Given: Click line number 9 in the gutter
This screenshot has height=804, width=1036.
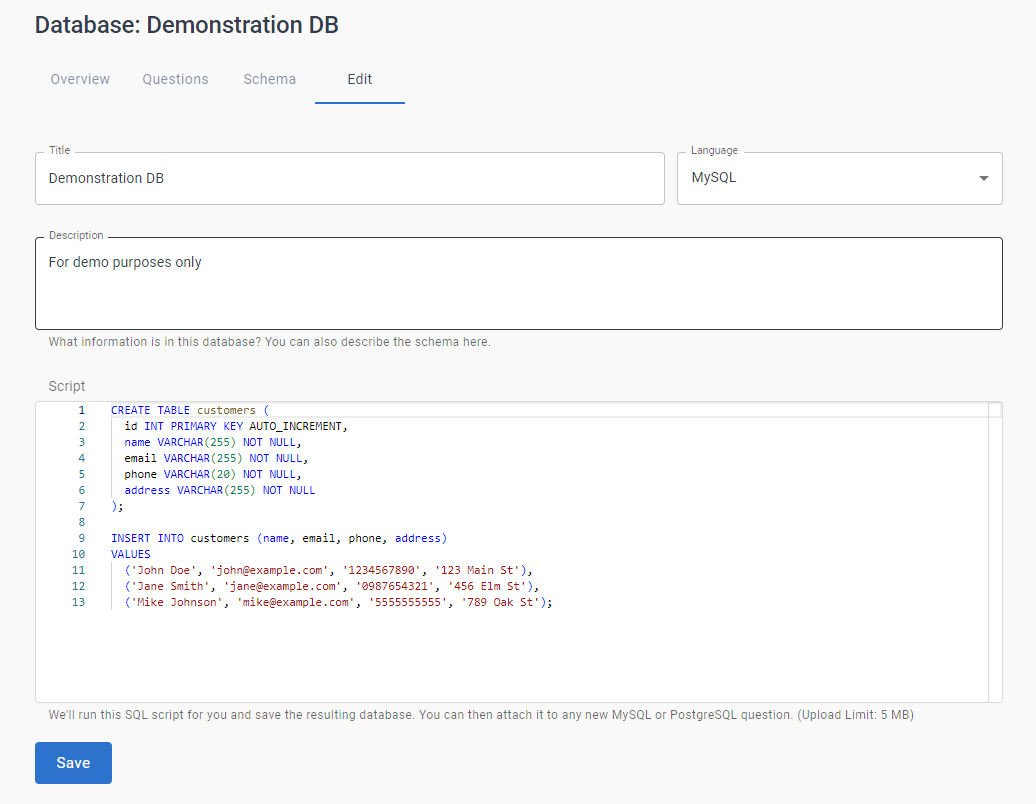Looking at the screenshot, I should 82,538.
